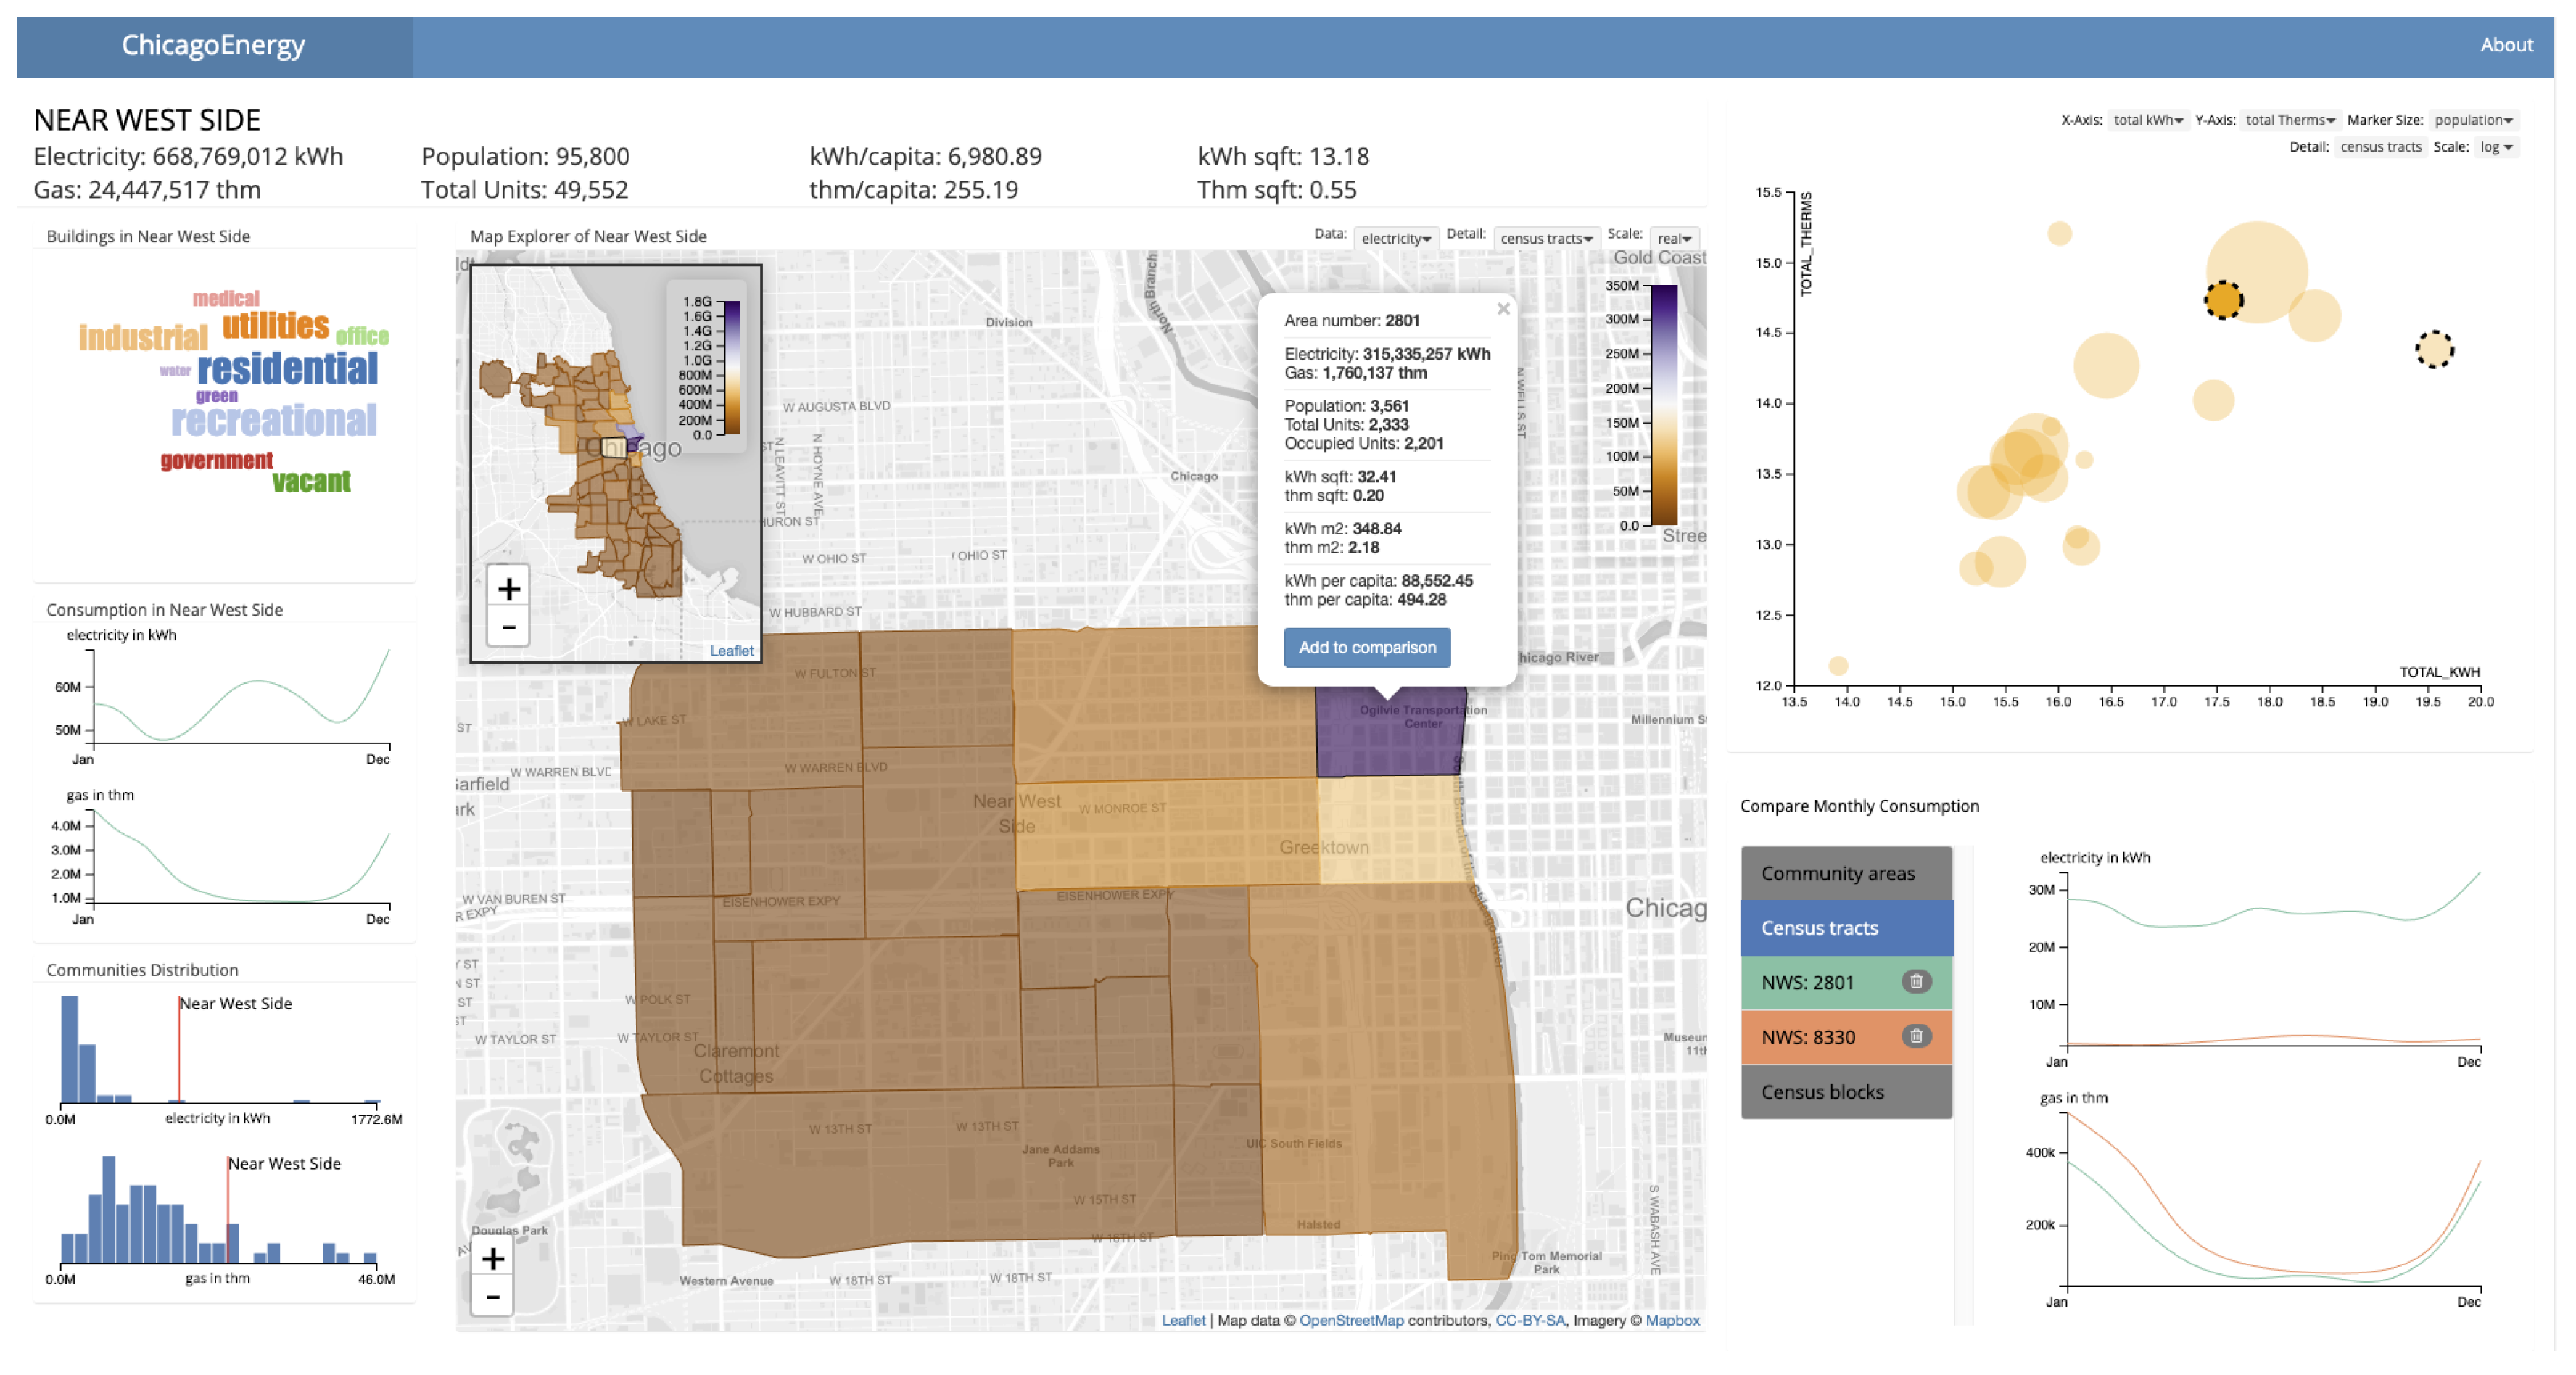The image size is (2576, 1375).
Task: Delete NWS: 2801 from comparison
Action: point(1915,982)
